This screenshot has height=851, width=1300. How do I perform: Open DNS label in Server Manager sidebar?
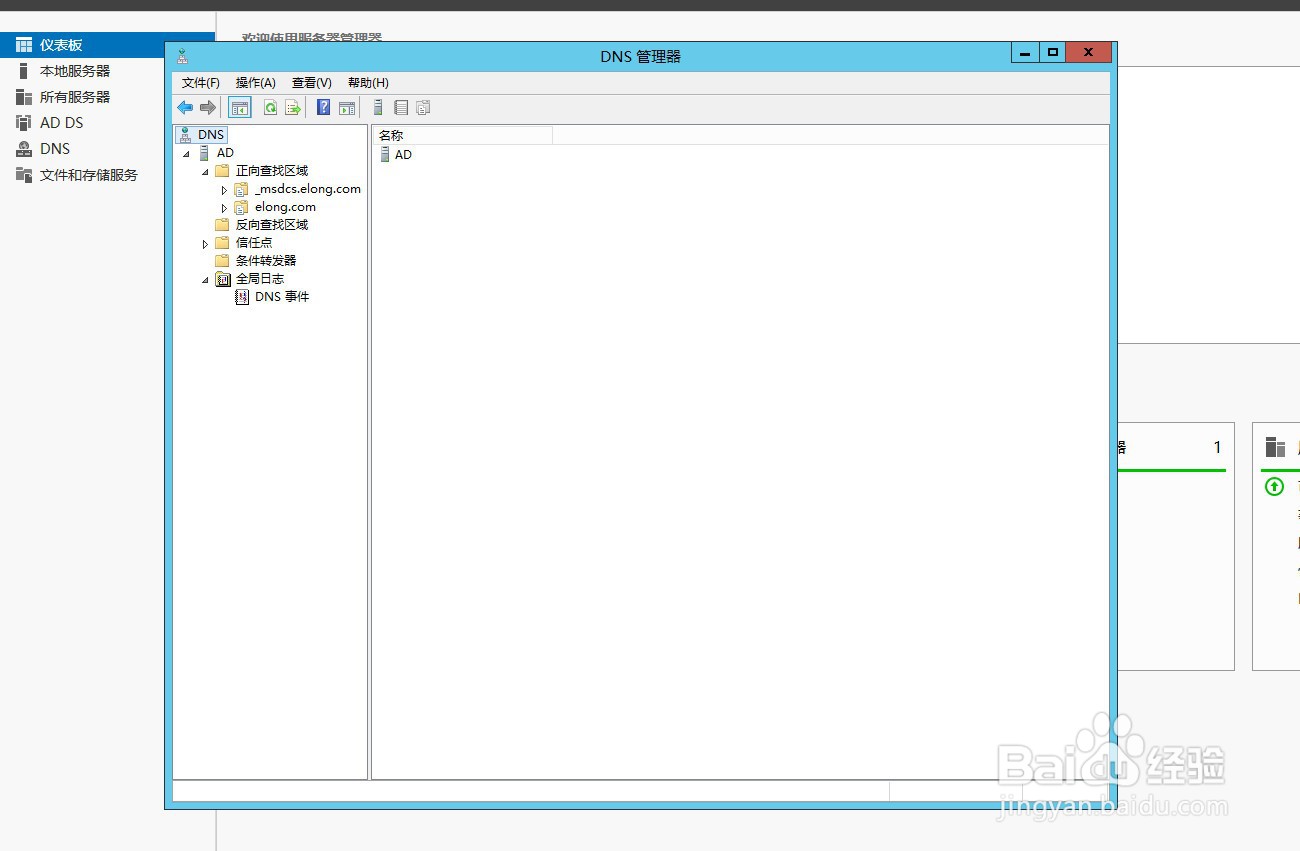point(55,149)
